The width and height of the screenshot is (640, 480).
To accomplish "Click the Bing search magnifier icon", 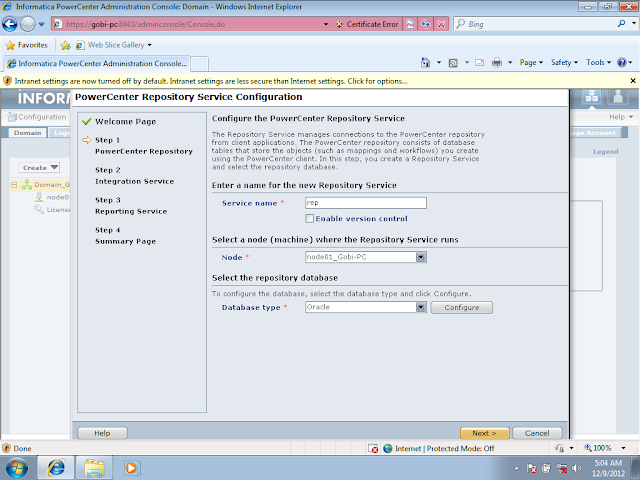I will (x=622, y=24).
